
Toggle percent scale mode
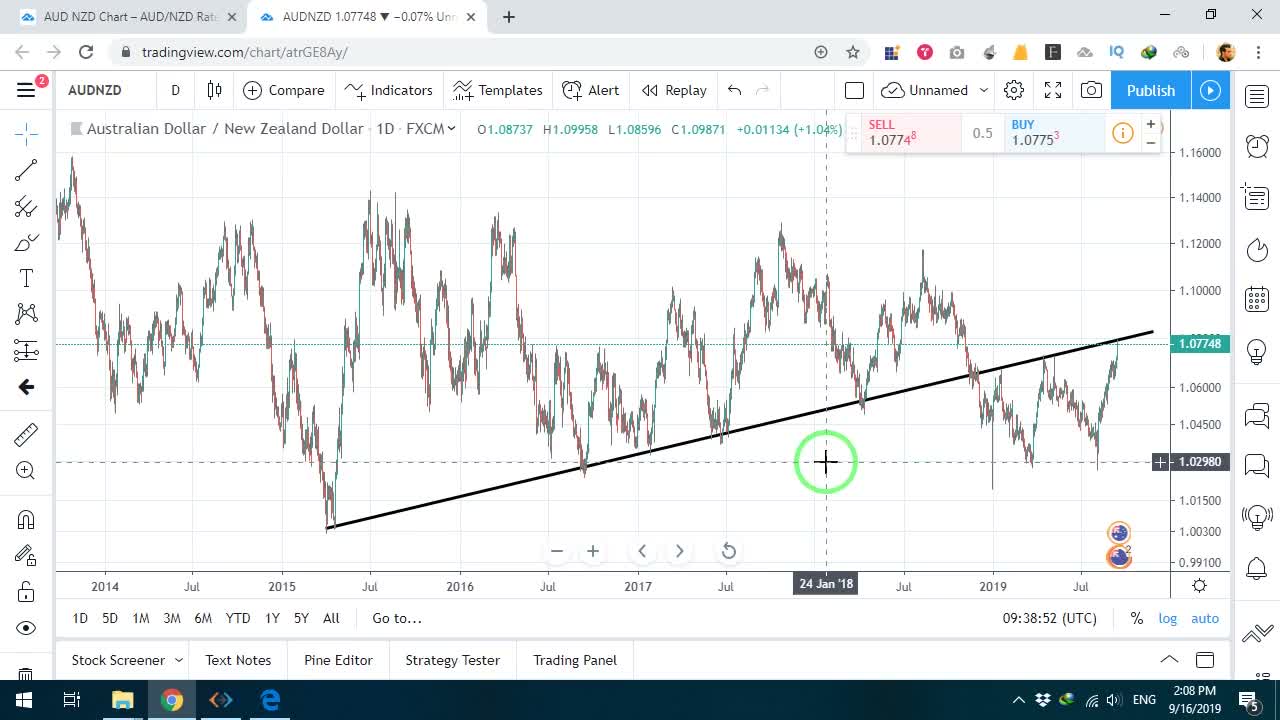coord(1137,618)
